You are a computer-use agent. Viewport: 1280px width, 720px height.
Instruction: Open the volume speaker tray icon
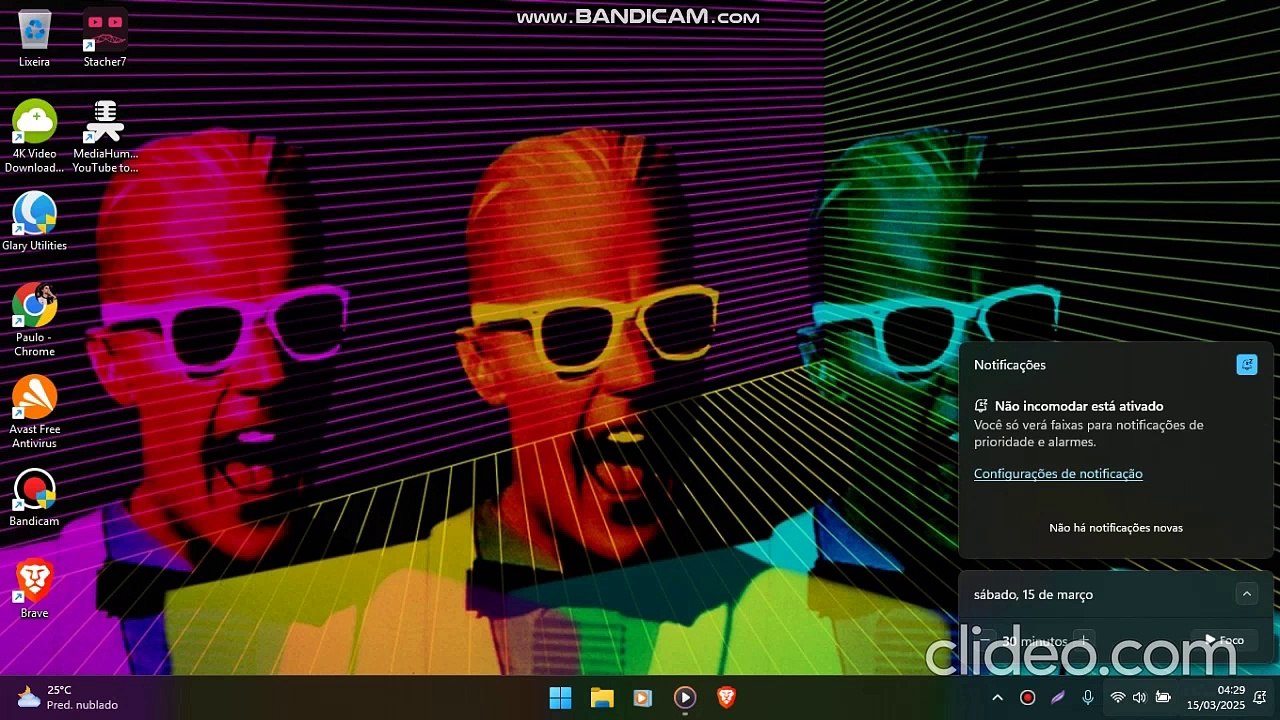coord(1140,698)
